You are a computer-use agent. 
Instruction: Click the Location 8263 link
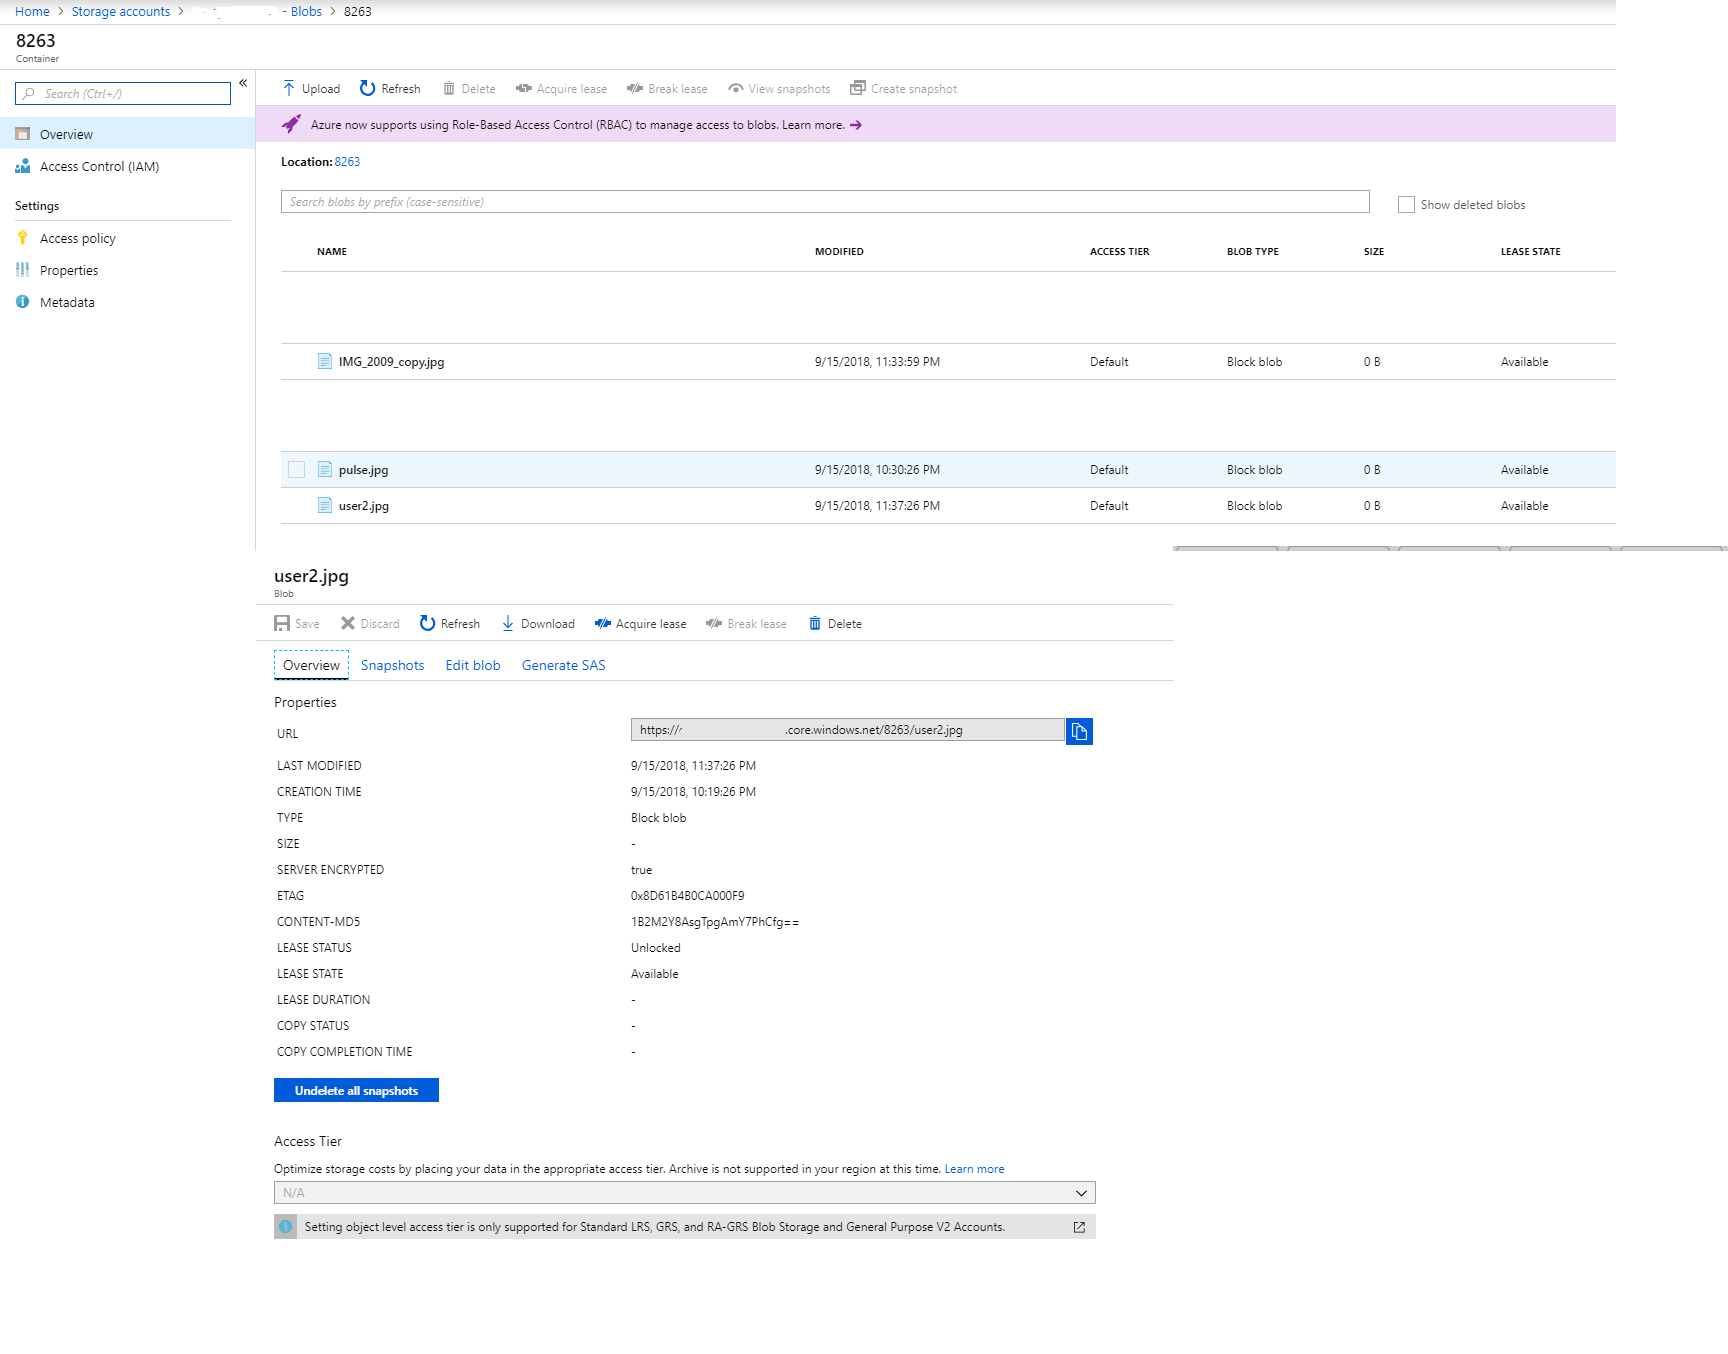(347, 162)
